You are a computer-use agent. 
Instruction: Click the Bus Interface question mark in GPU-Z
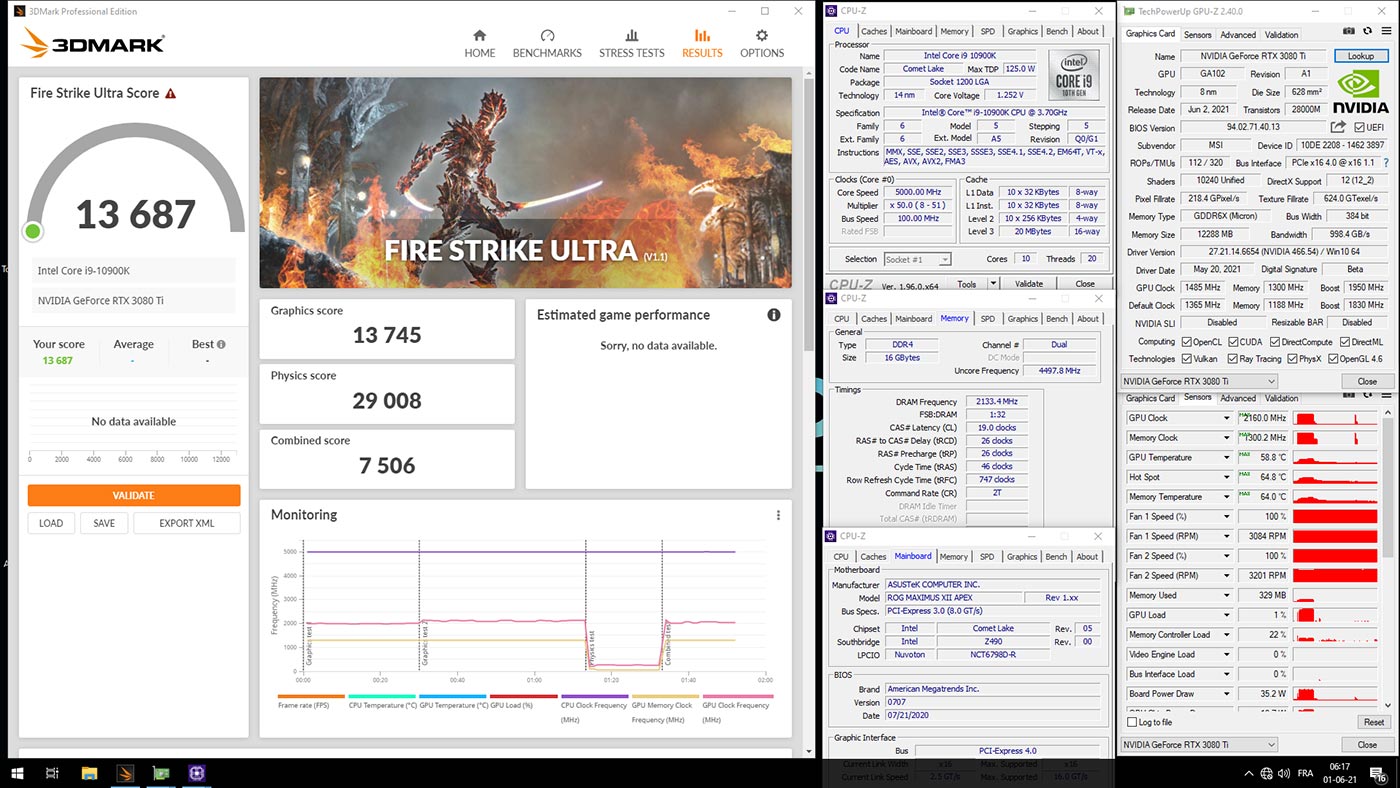1385,162
